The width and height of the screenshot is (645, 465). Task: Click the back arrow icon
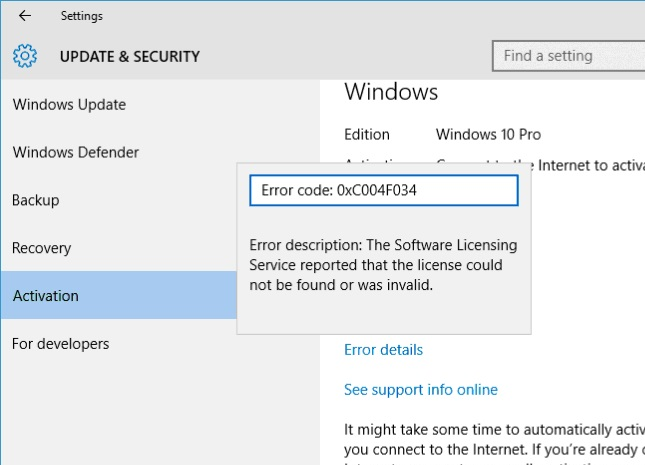point(25,16)
